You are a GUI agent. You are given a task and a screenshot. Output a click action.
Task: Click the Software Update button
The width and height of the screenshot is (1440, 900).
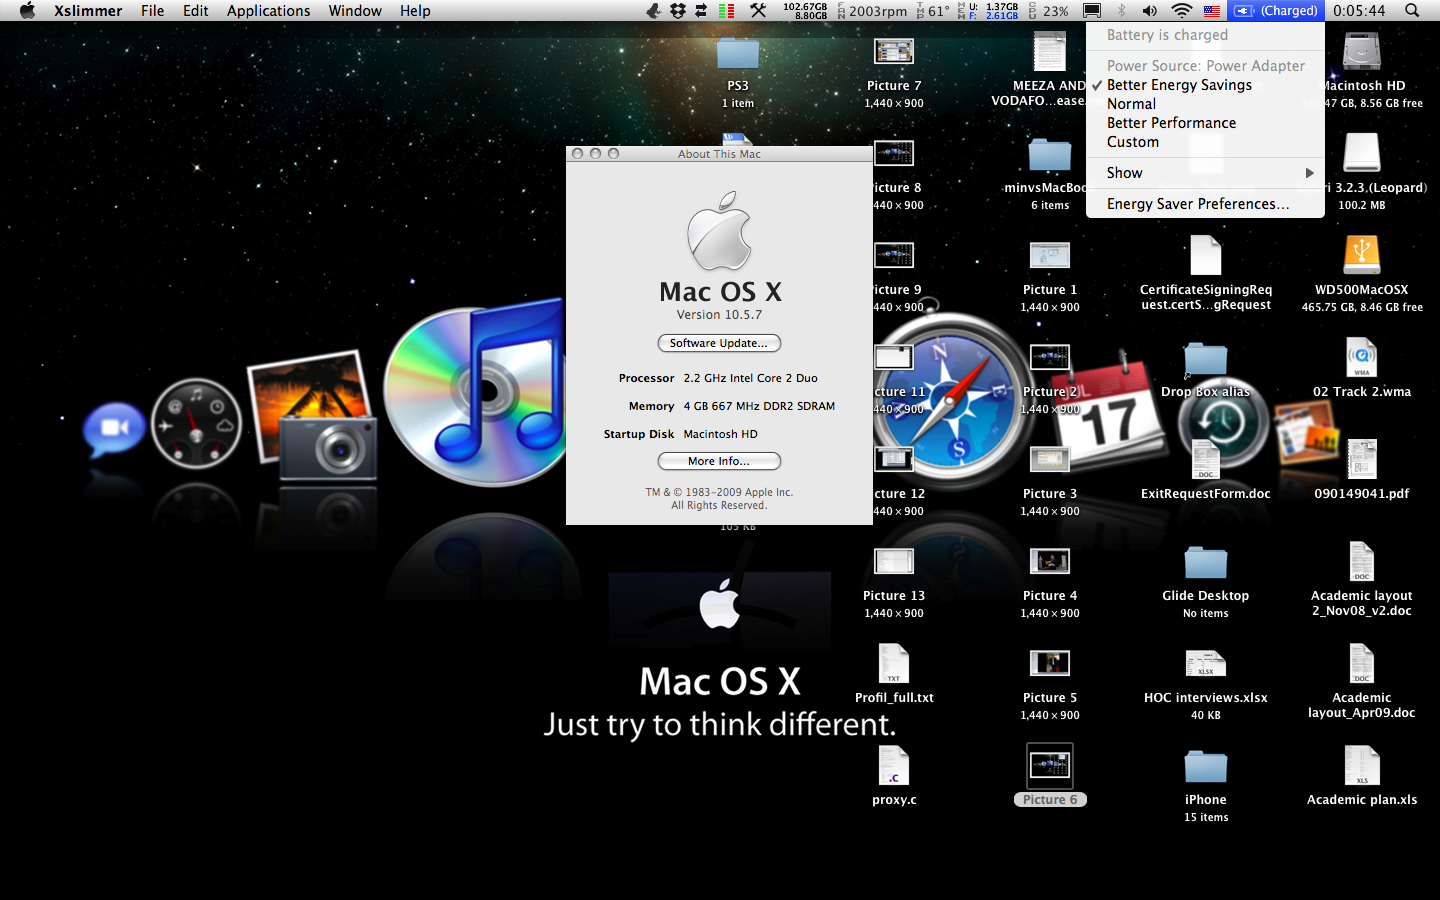coord(719,343)
